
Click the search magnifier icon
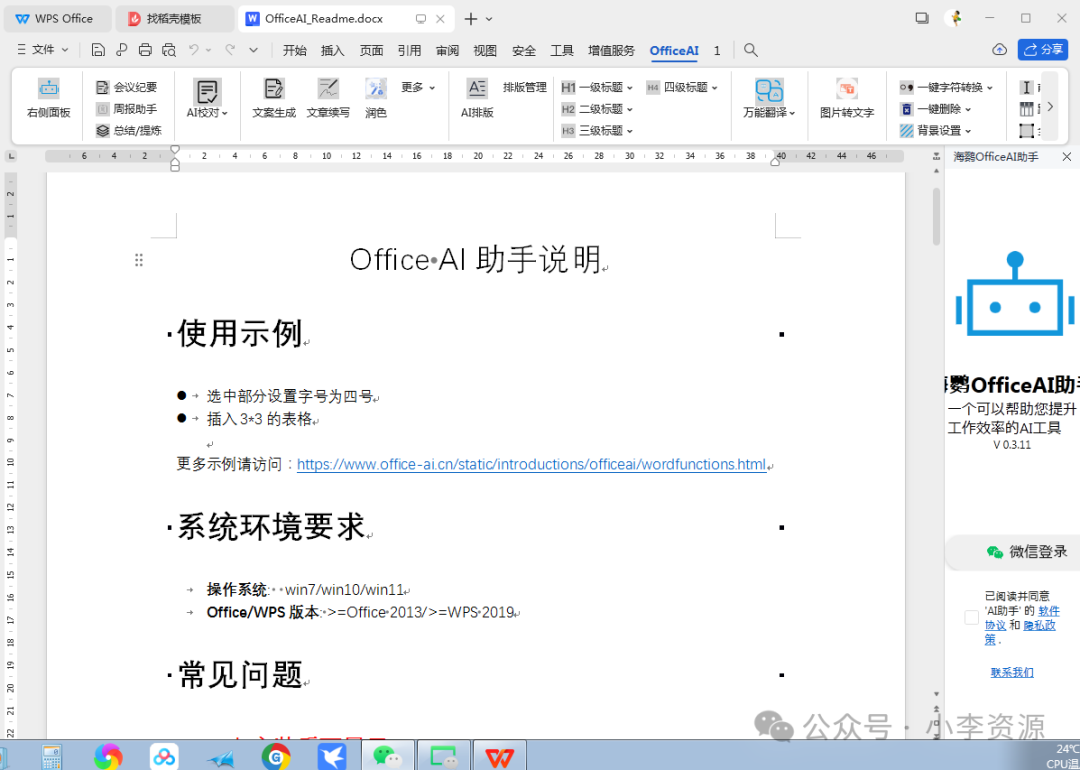point(751,50)
